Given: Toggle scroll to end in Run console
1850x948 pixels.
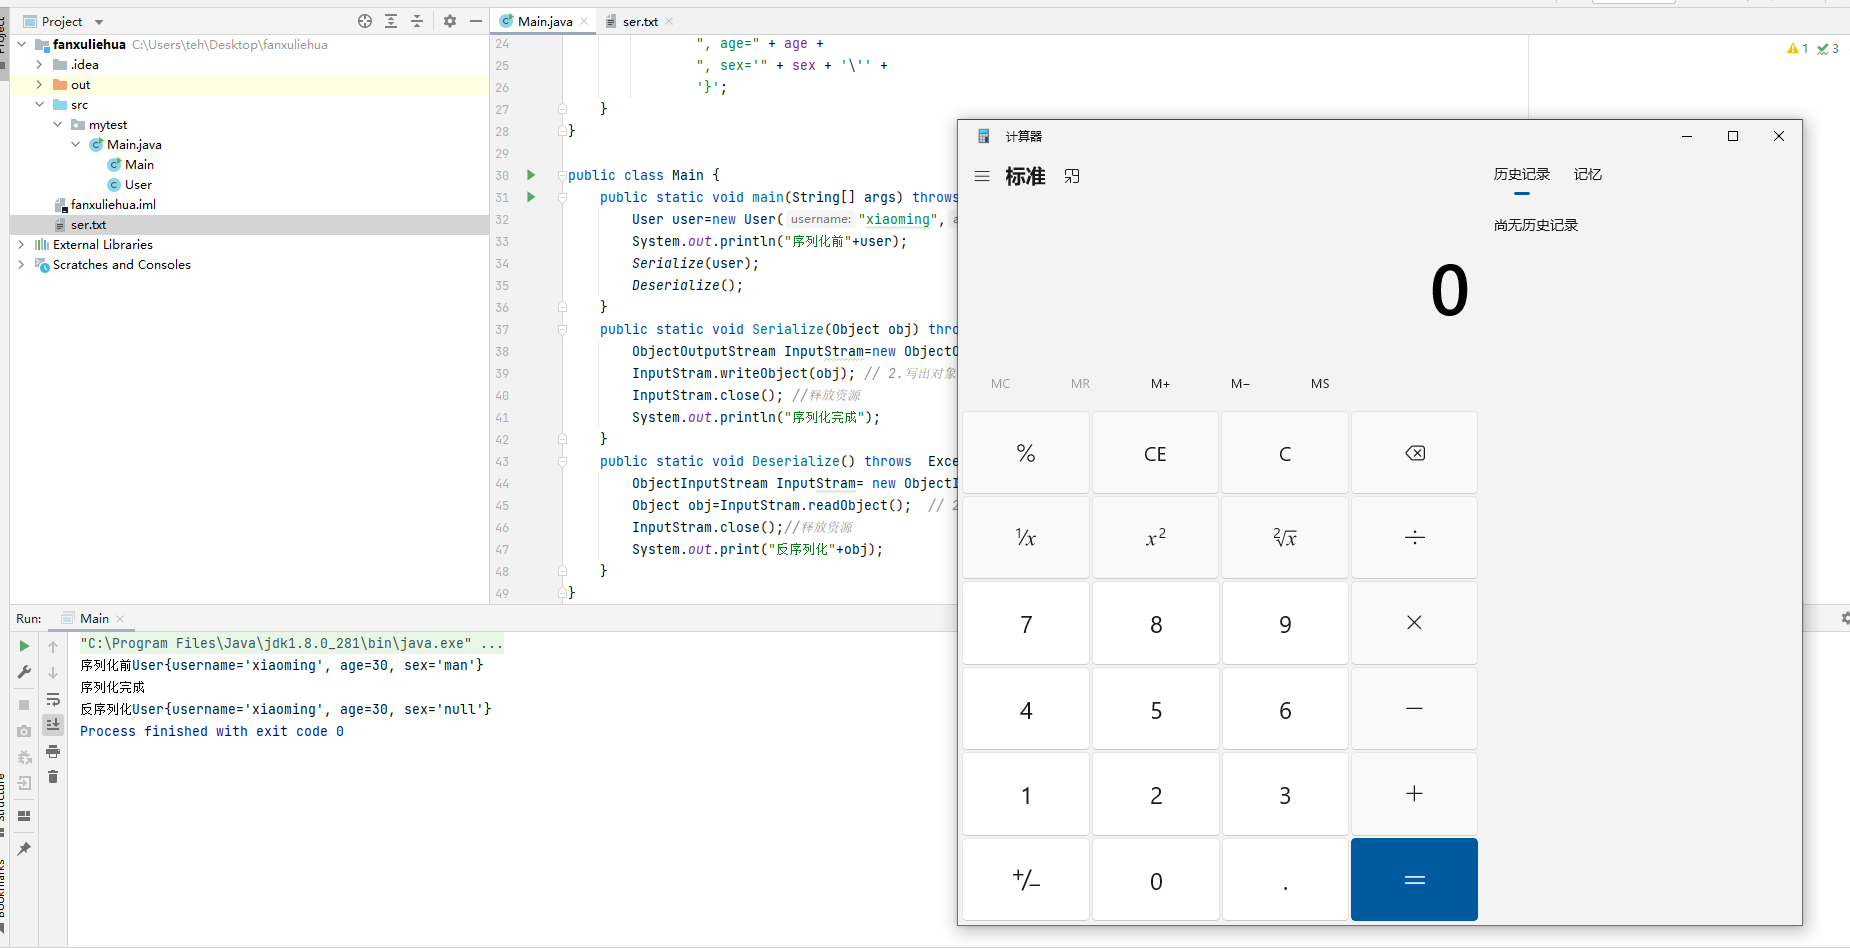Looking at the screenshot, I should click(x=53, y=724).
